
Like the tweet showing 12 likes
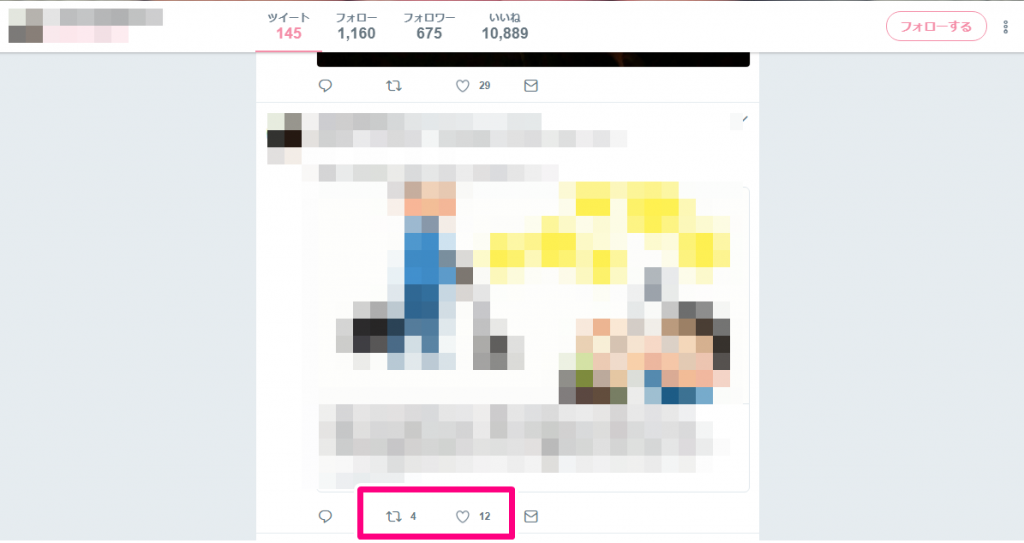462,516
